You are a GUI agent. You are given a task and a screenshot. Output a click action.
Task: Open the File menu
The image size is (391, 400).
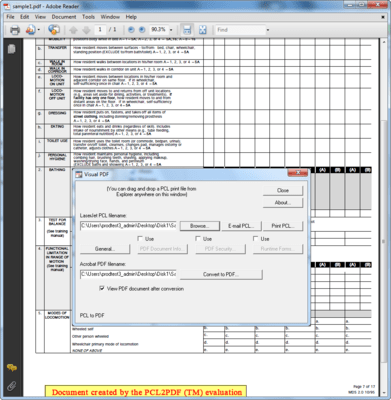(10, 17)
